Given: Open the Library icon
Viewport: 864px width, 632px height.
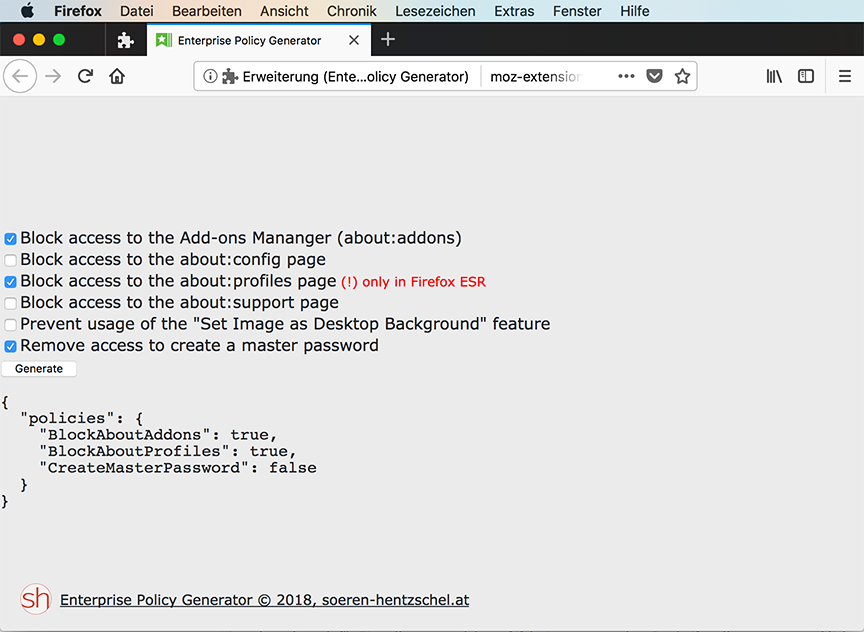Looking at the screenshot, I should pos(774,76).
